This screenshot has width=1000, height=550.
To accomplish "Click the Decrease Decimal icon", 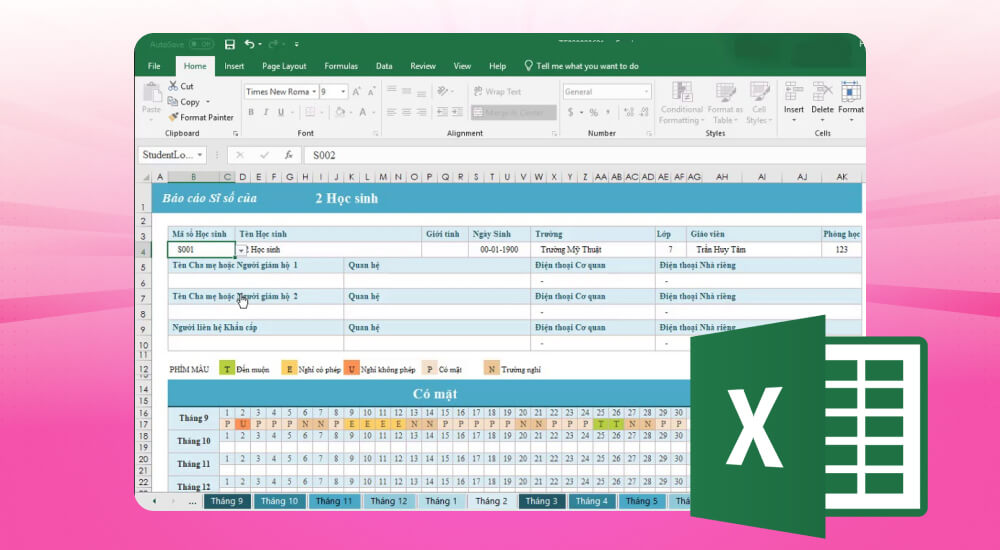I will (x=644, y=112).
